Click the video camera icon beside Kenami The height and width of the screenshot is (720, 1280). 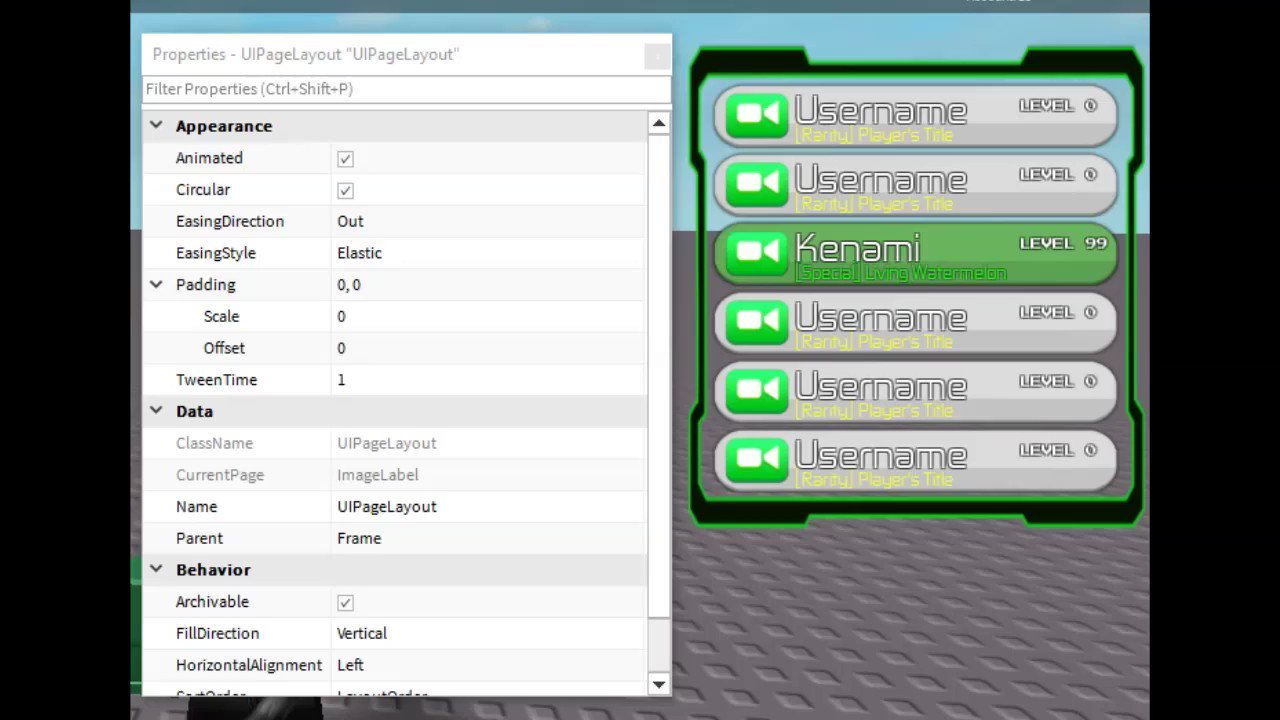point(757,252)
